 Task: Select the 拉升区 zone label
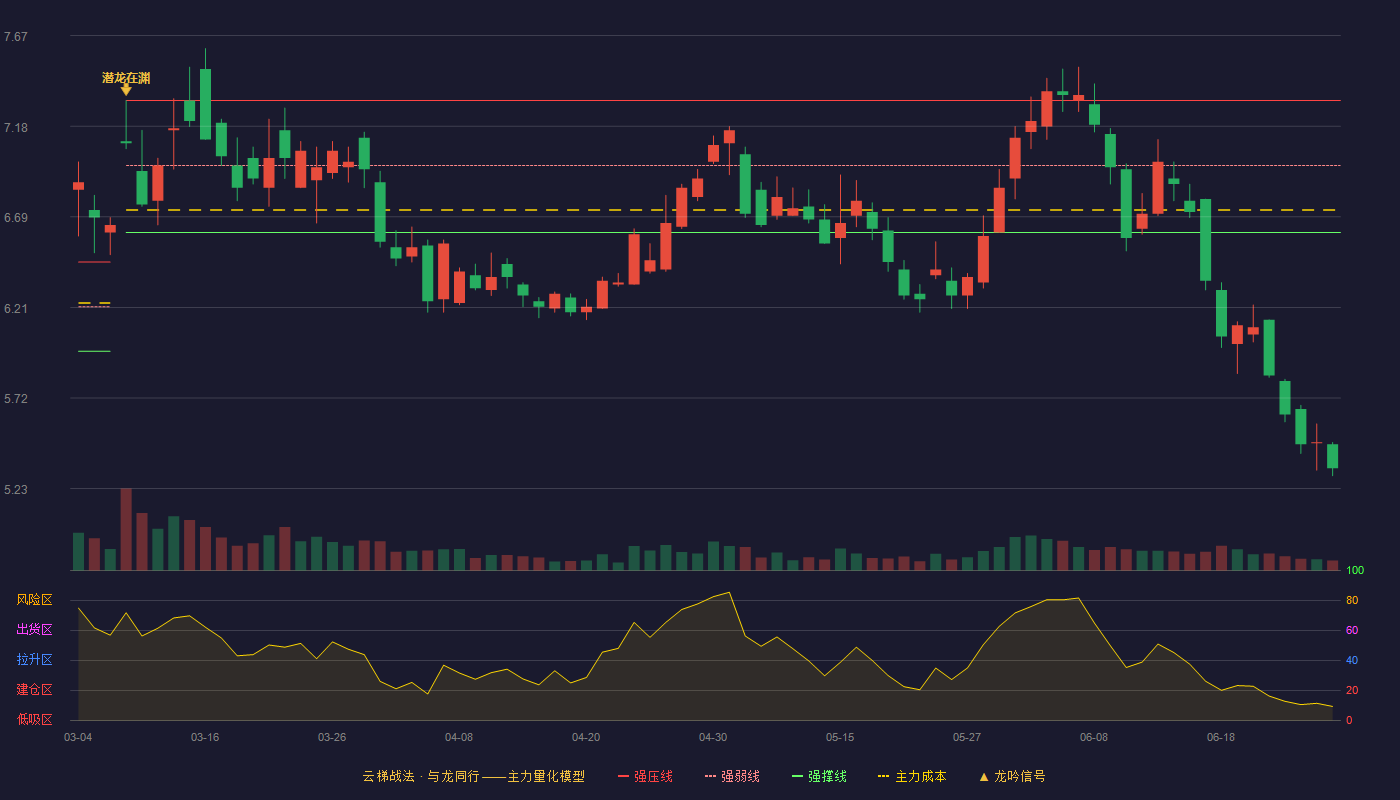pyautogui.click(x=34, y=660)
